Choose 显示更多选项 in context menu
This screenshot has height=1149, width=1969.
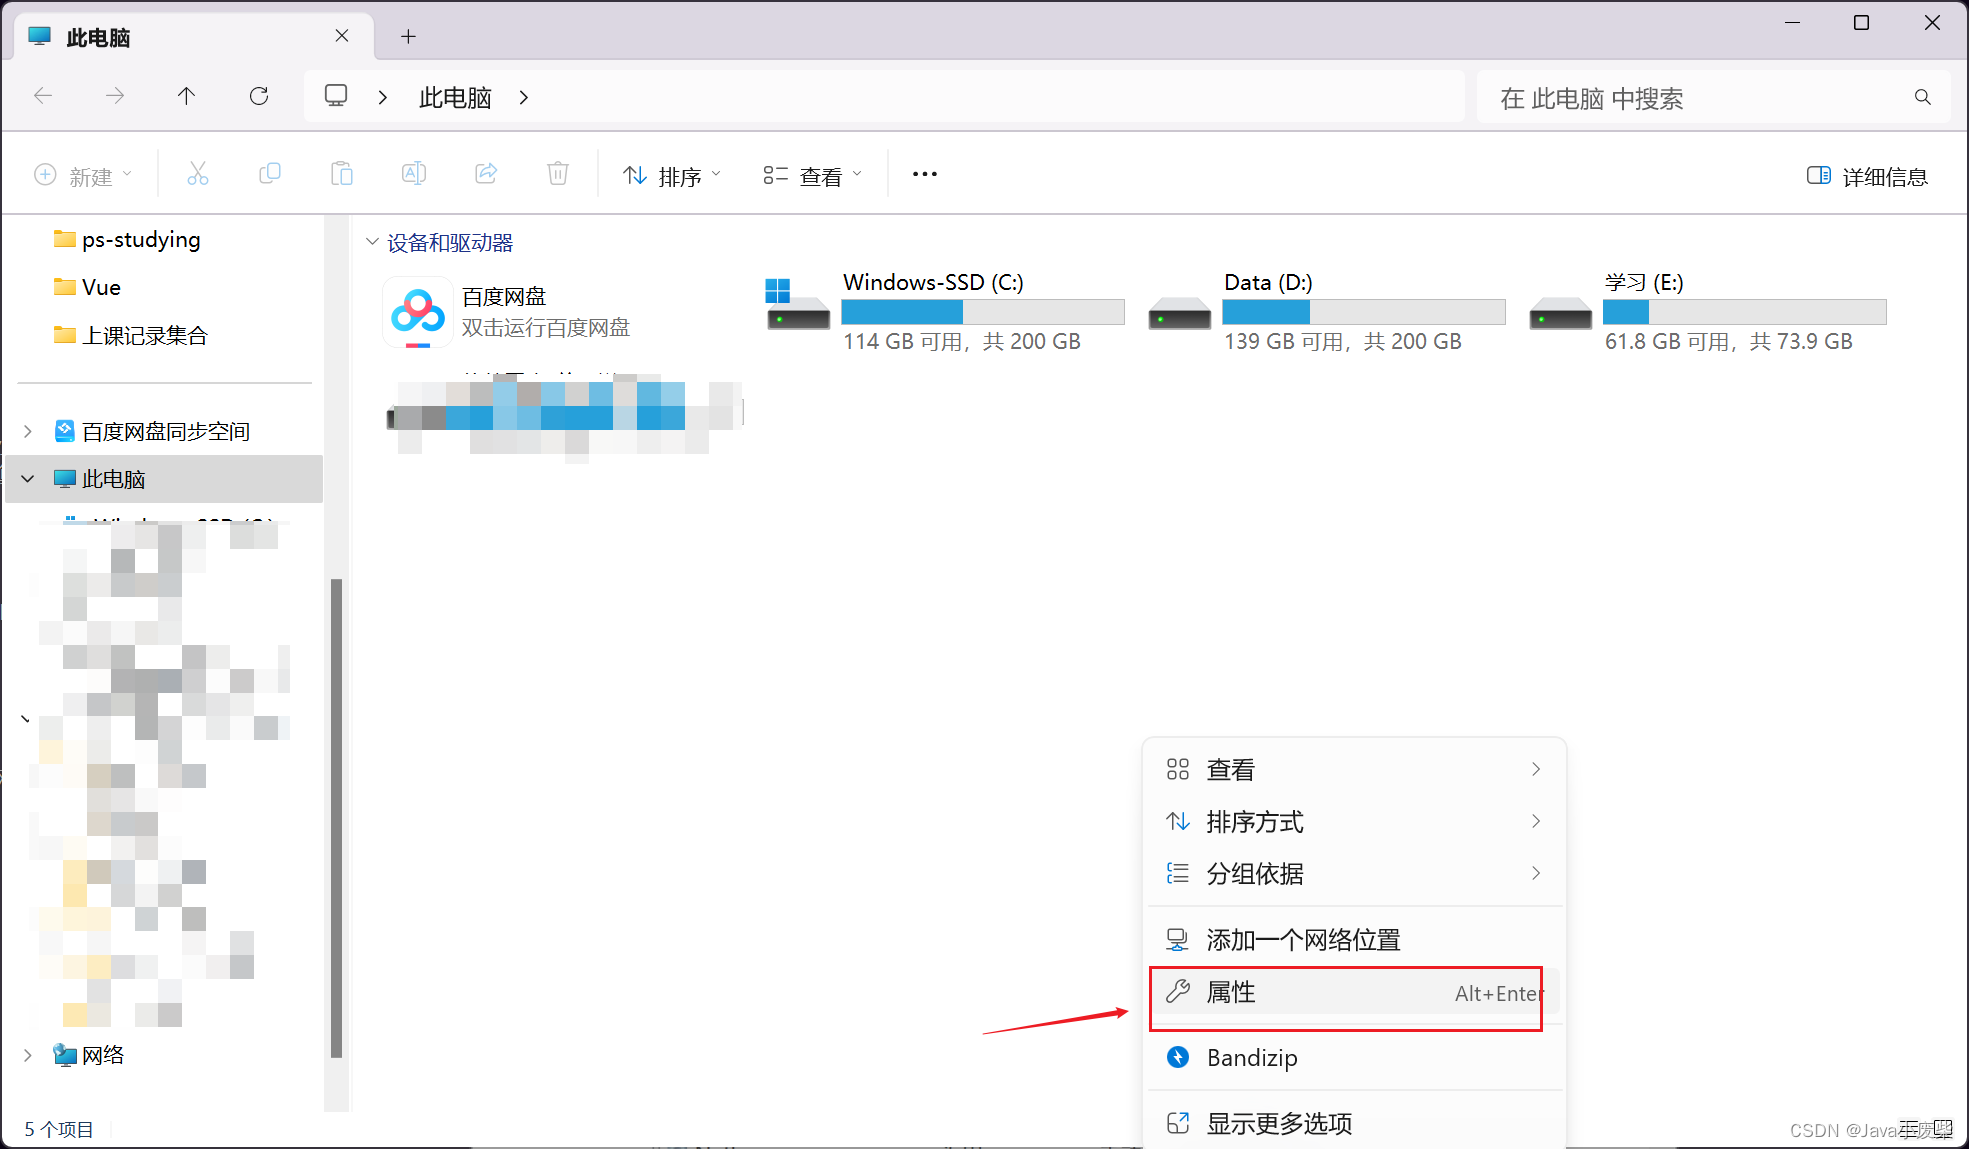coord(1279,1123)
